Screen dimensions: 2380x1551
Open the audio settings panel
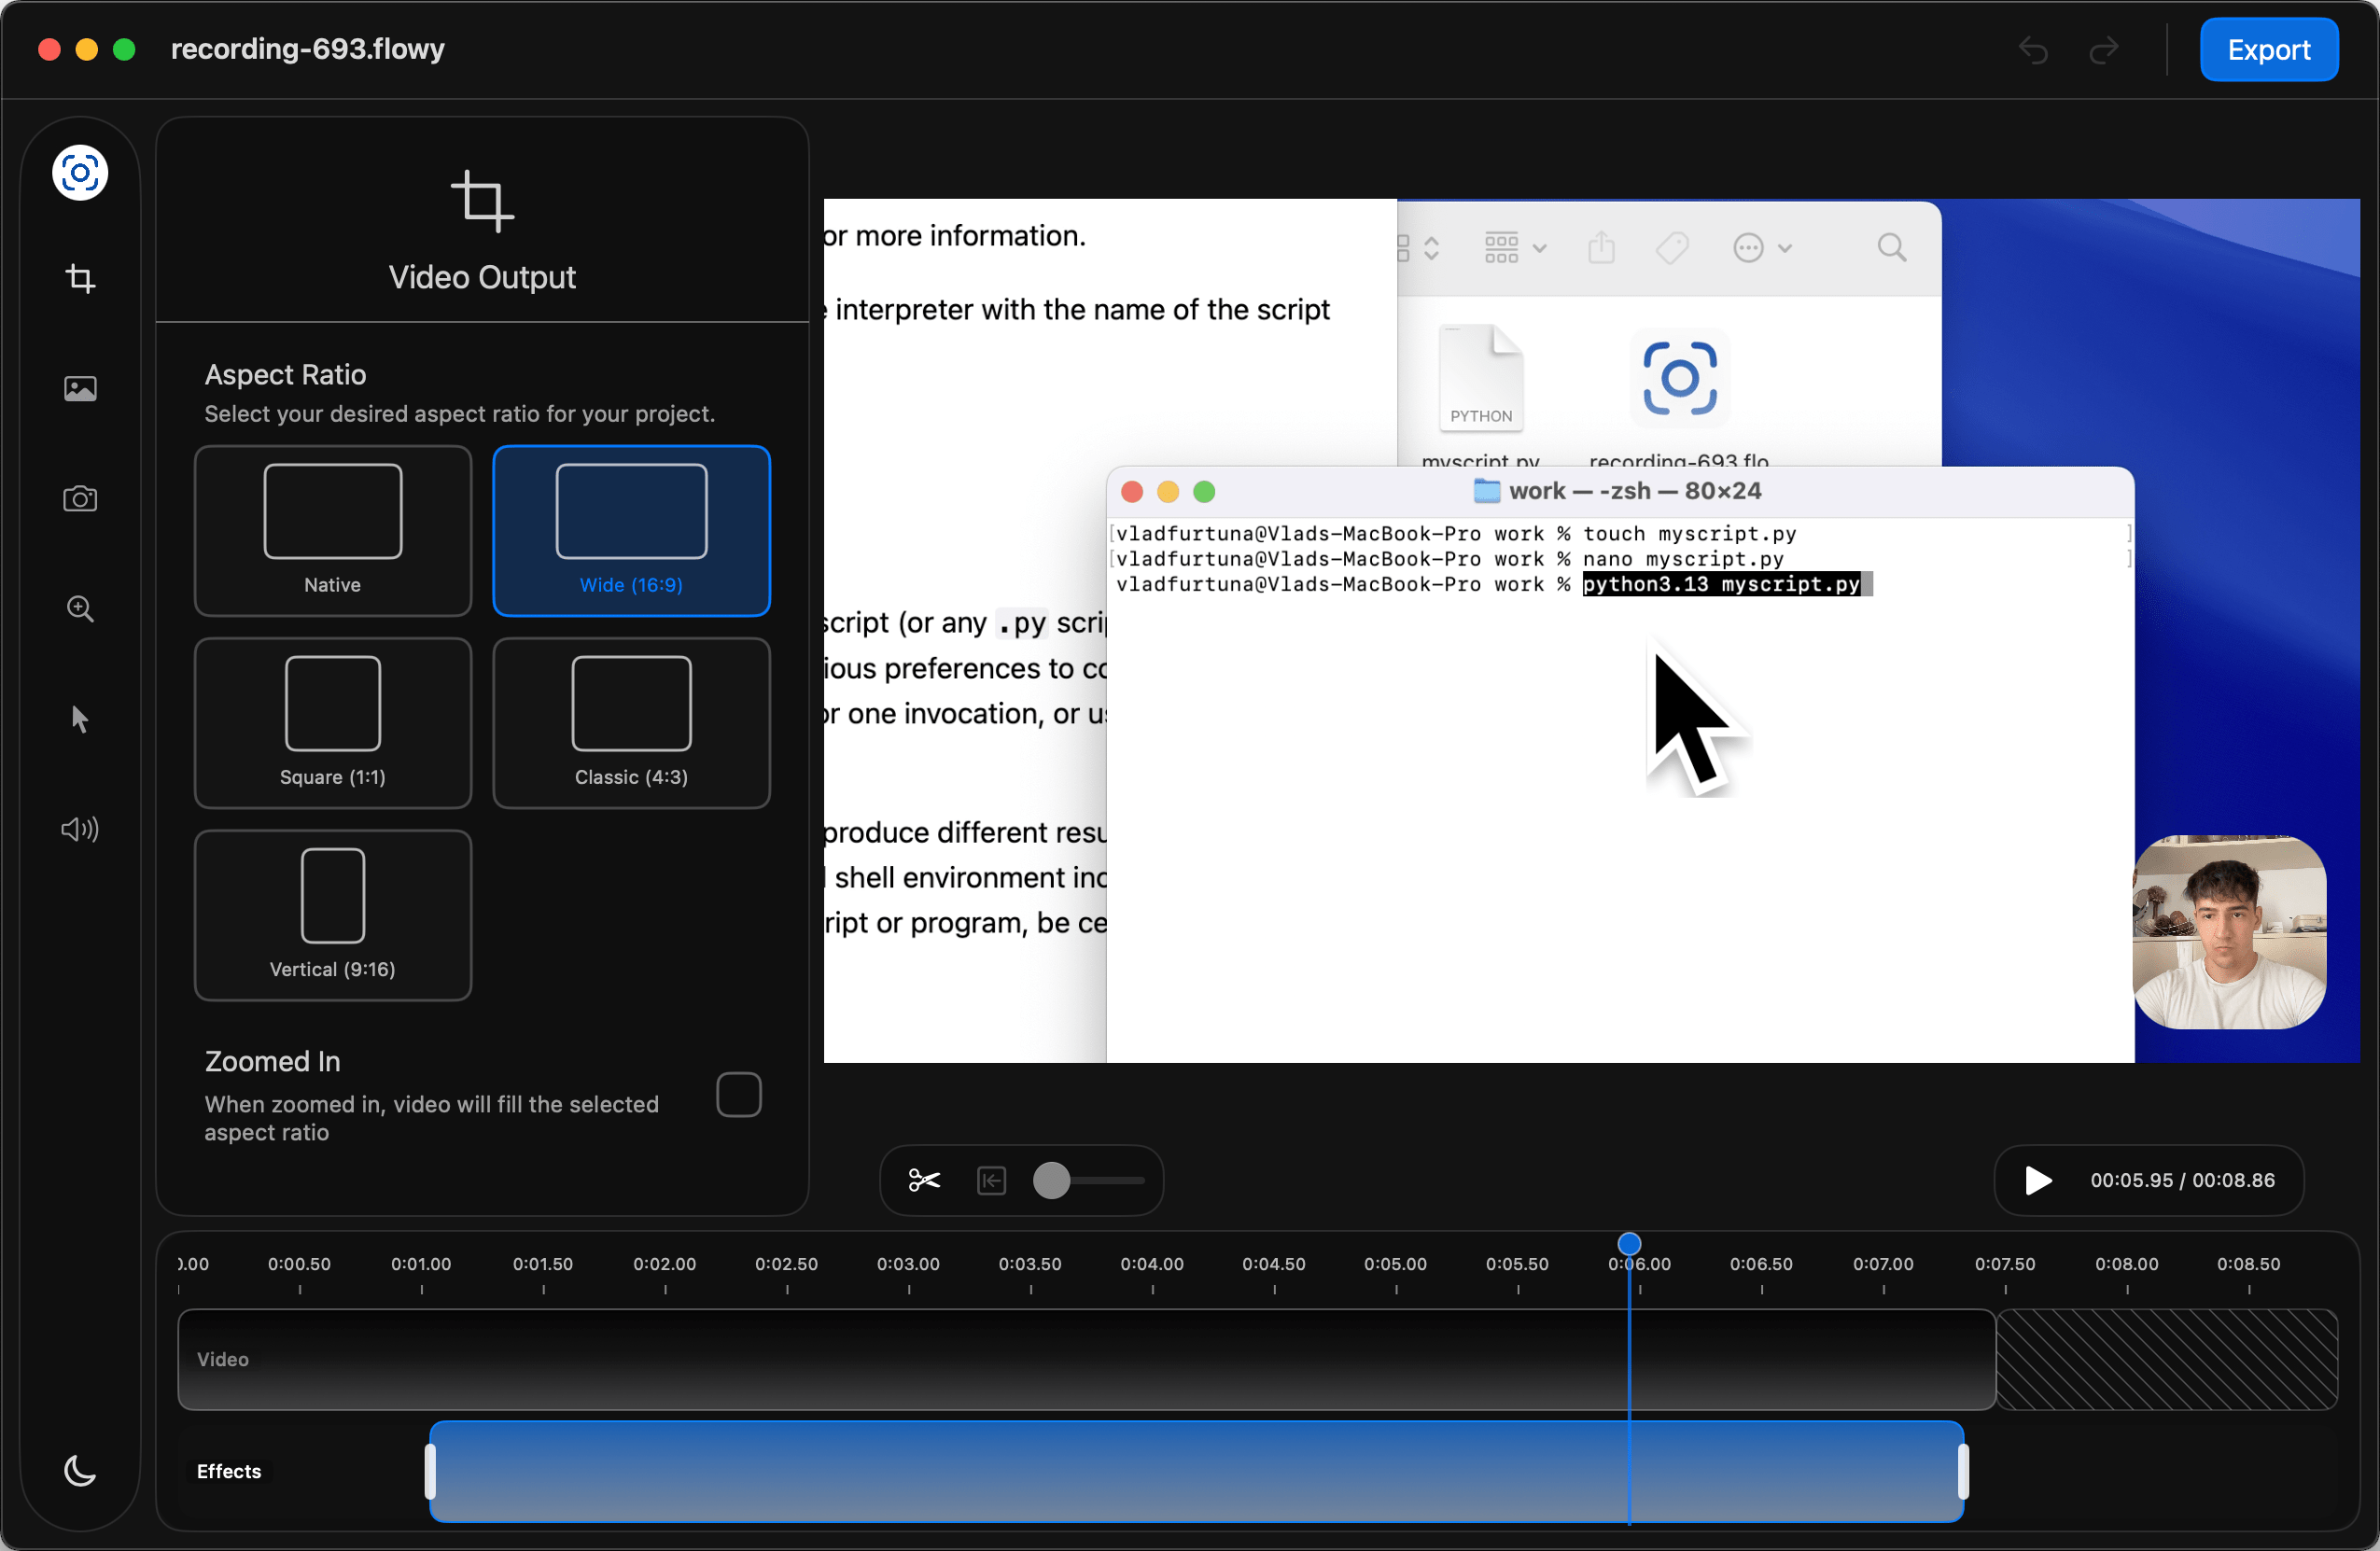tap(79, 829)
